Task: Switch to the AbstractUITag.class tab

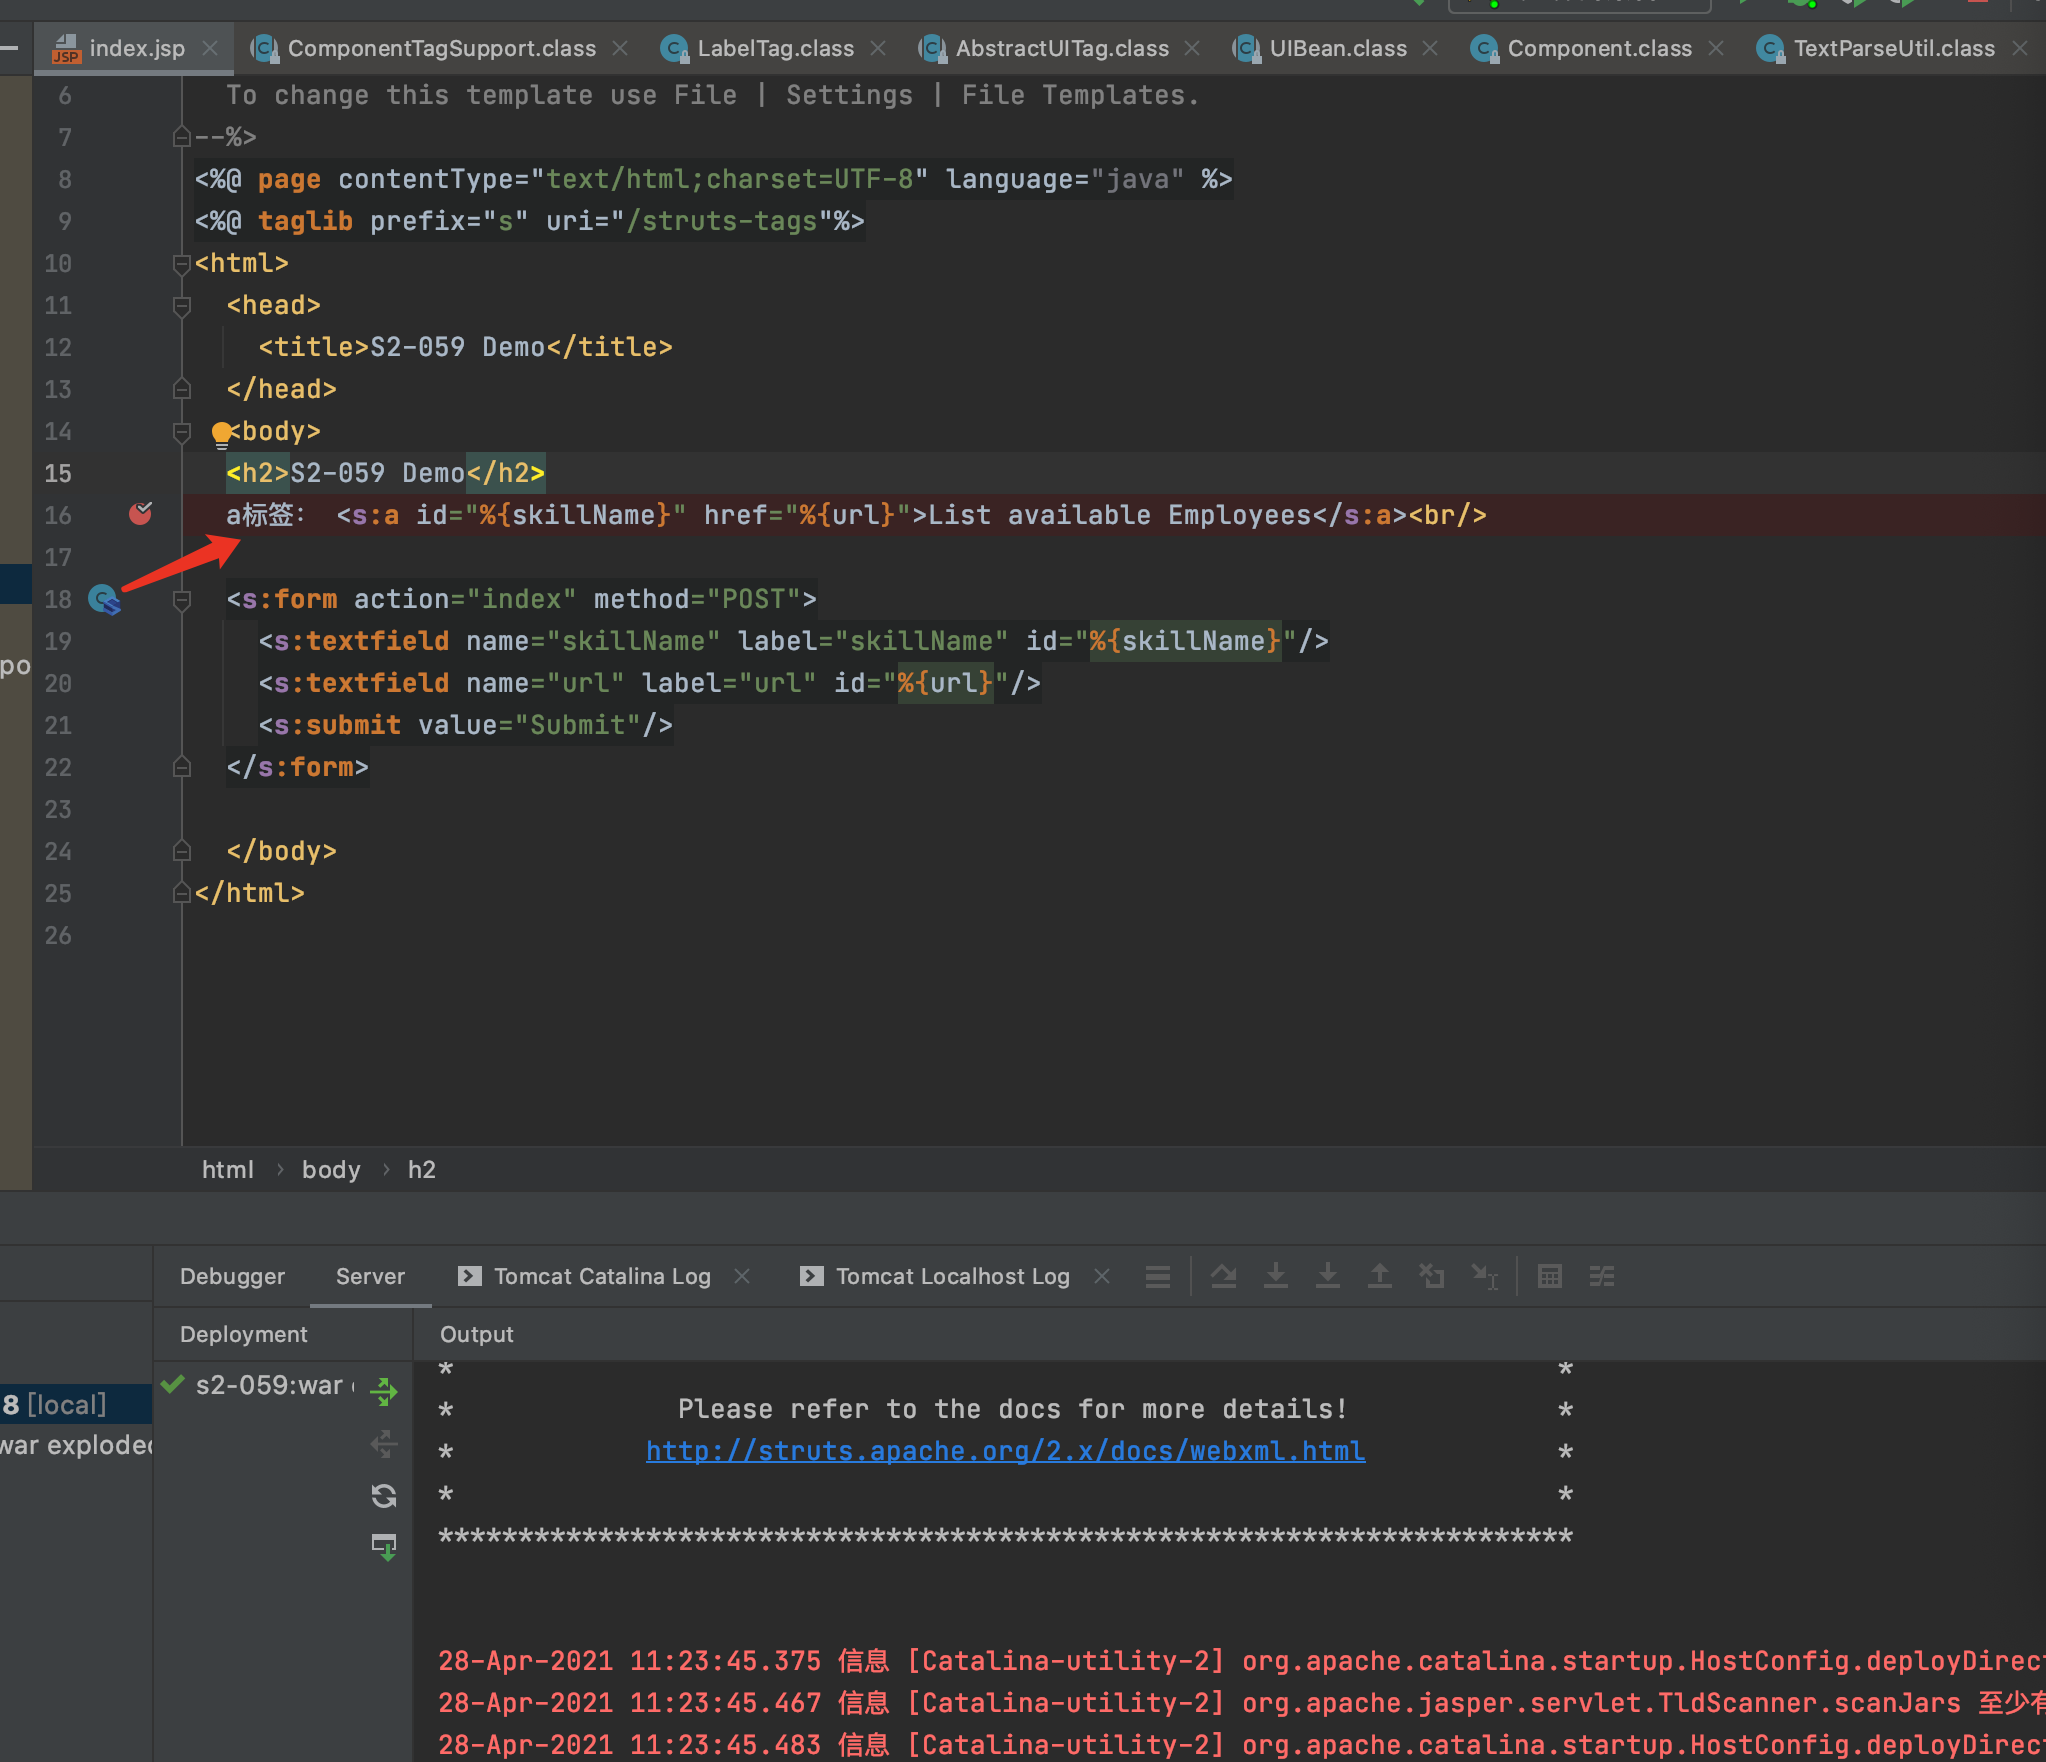Action: (x=1062, y=48)
